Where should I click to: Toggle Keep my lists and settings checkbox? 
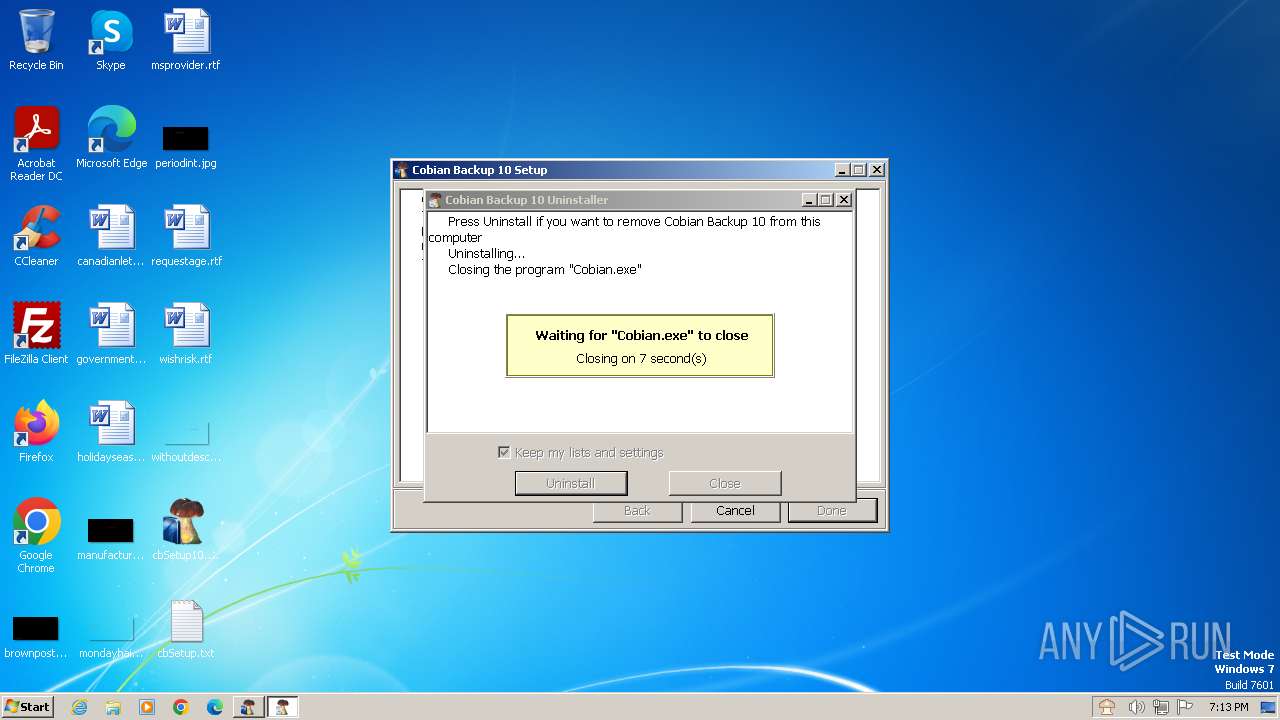point(504,452)
